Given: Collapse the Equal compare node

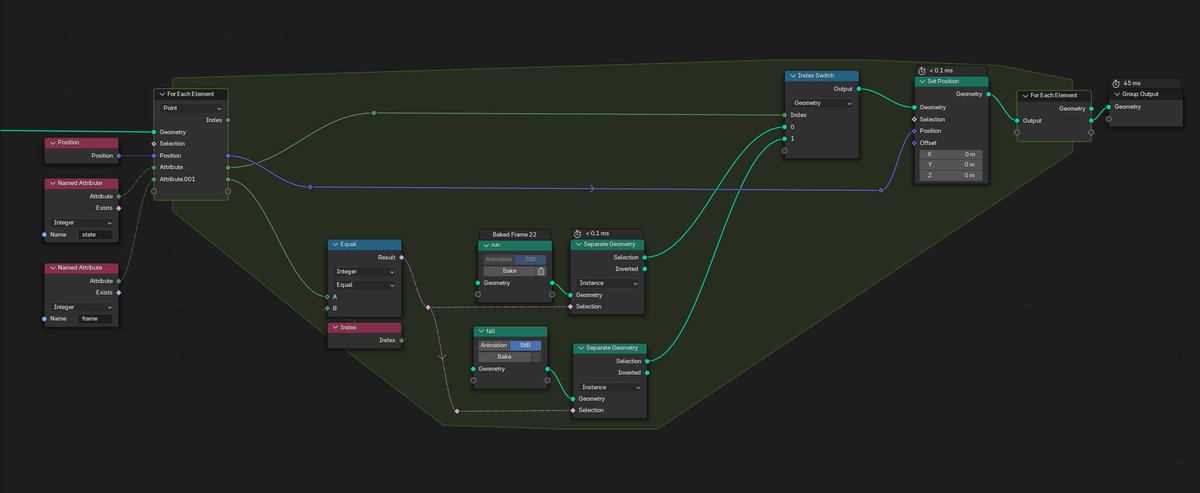Looking at the screenshot, I should coord(335,245).
